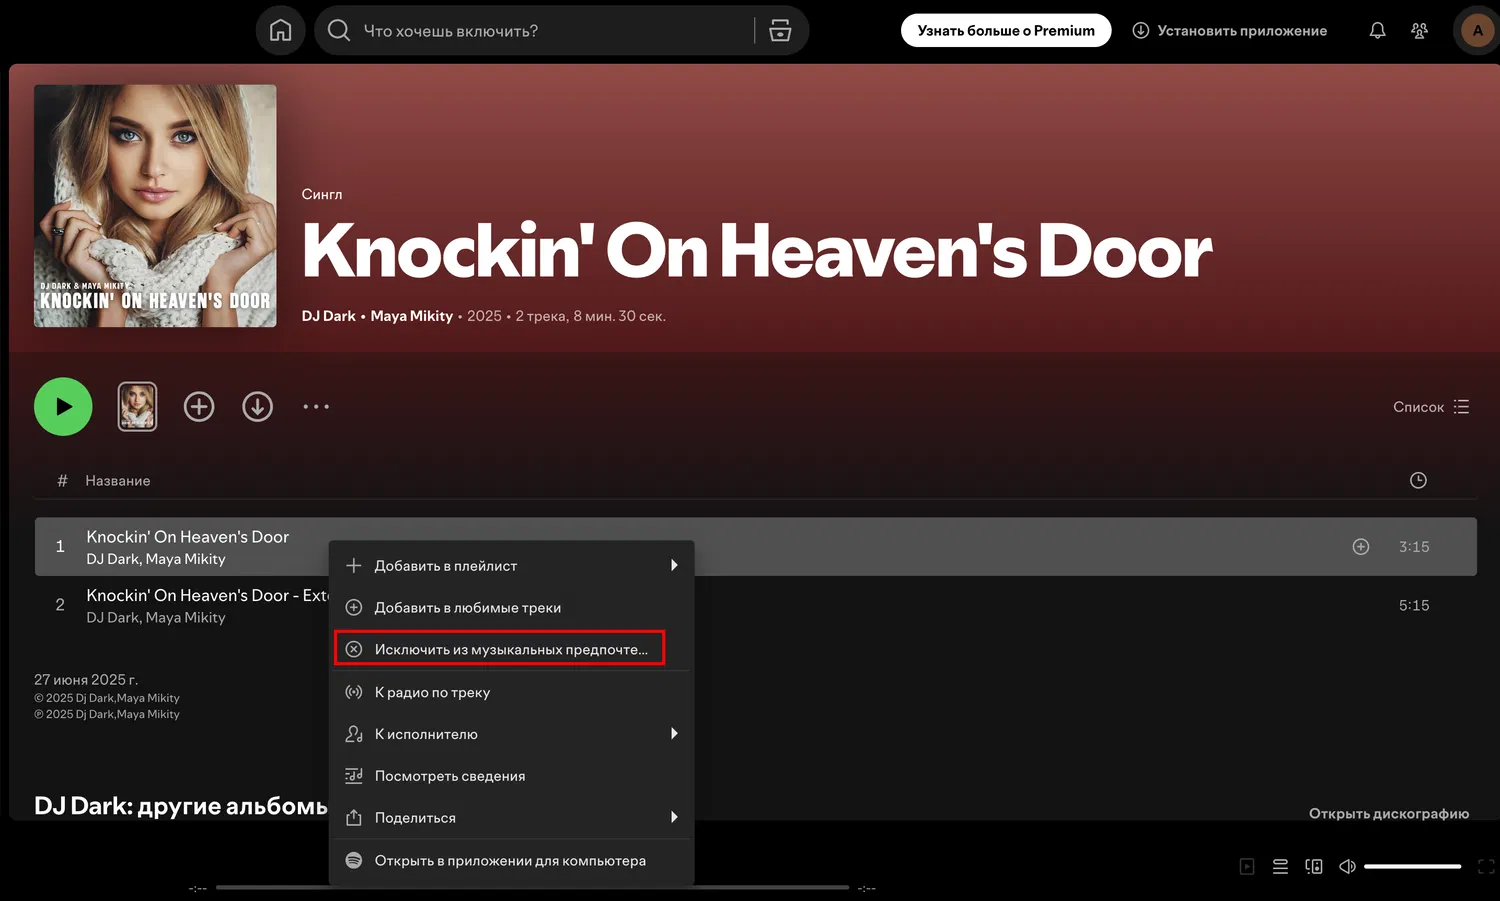This screenshot has width=1500, height=901.
Task: Click the large "Knockin' On Heaven's Door" heading
Action: (757, 251)
